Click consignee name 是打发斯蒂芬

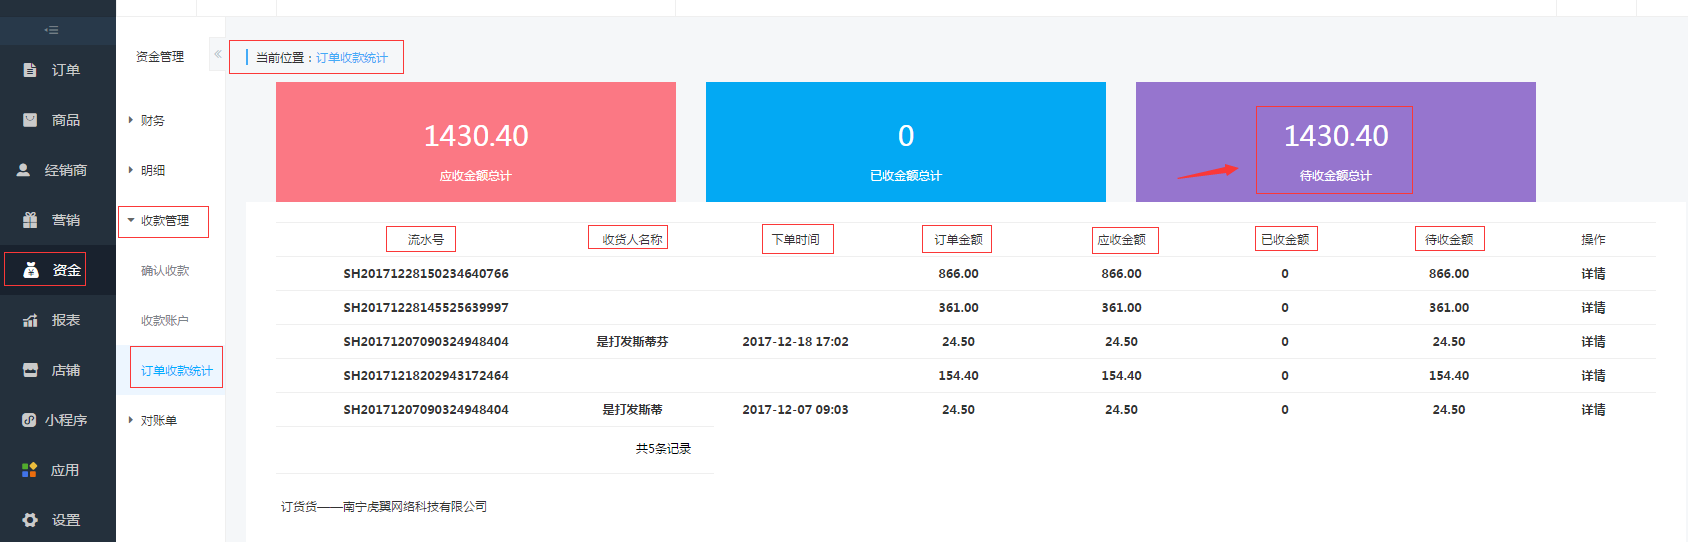pos(632,342)
